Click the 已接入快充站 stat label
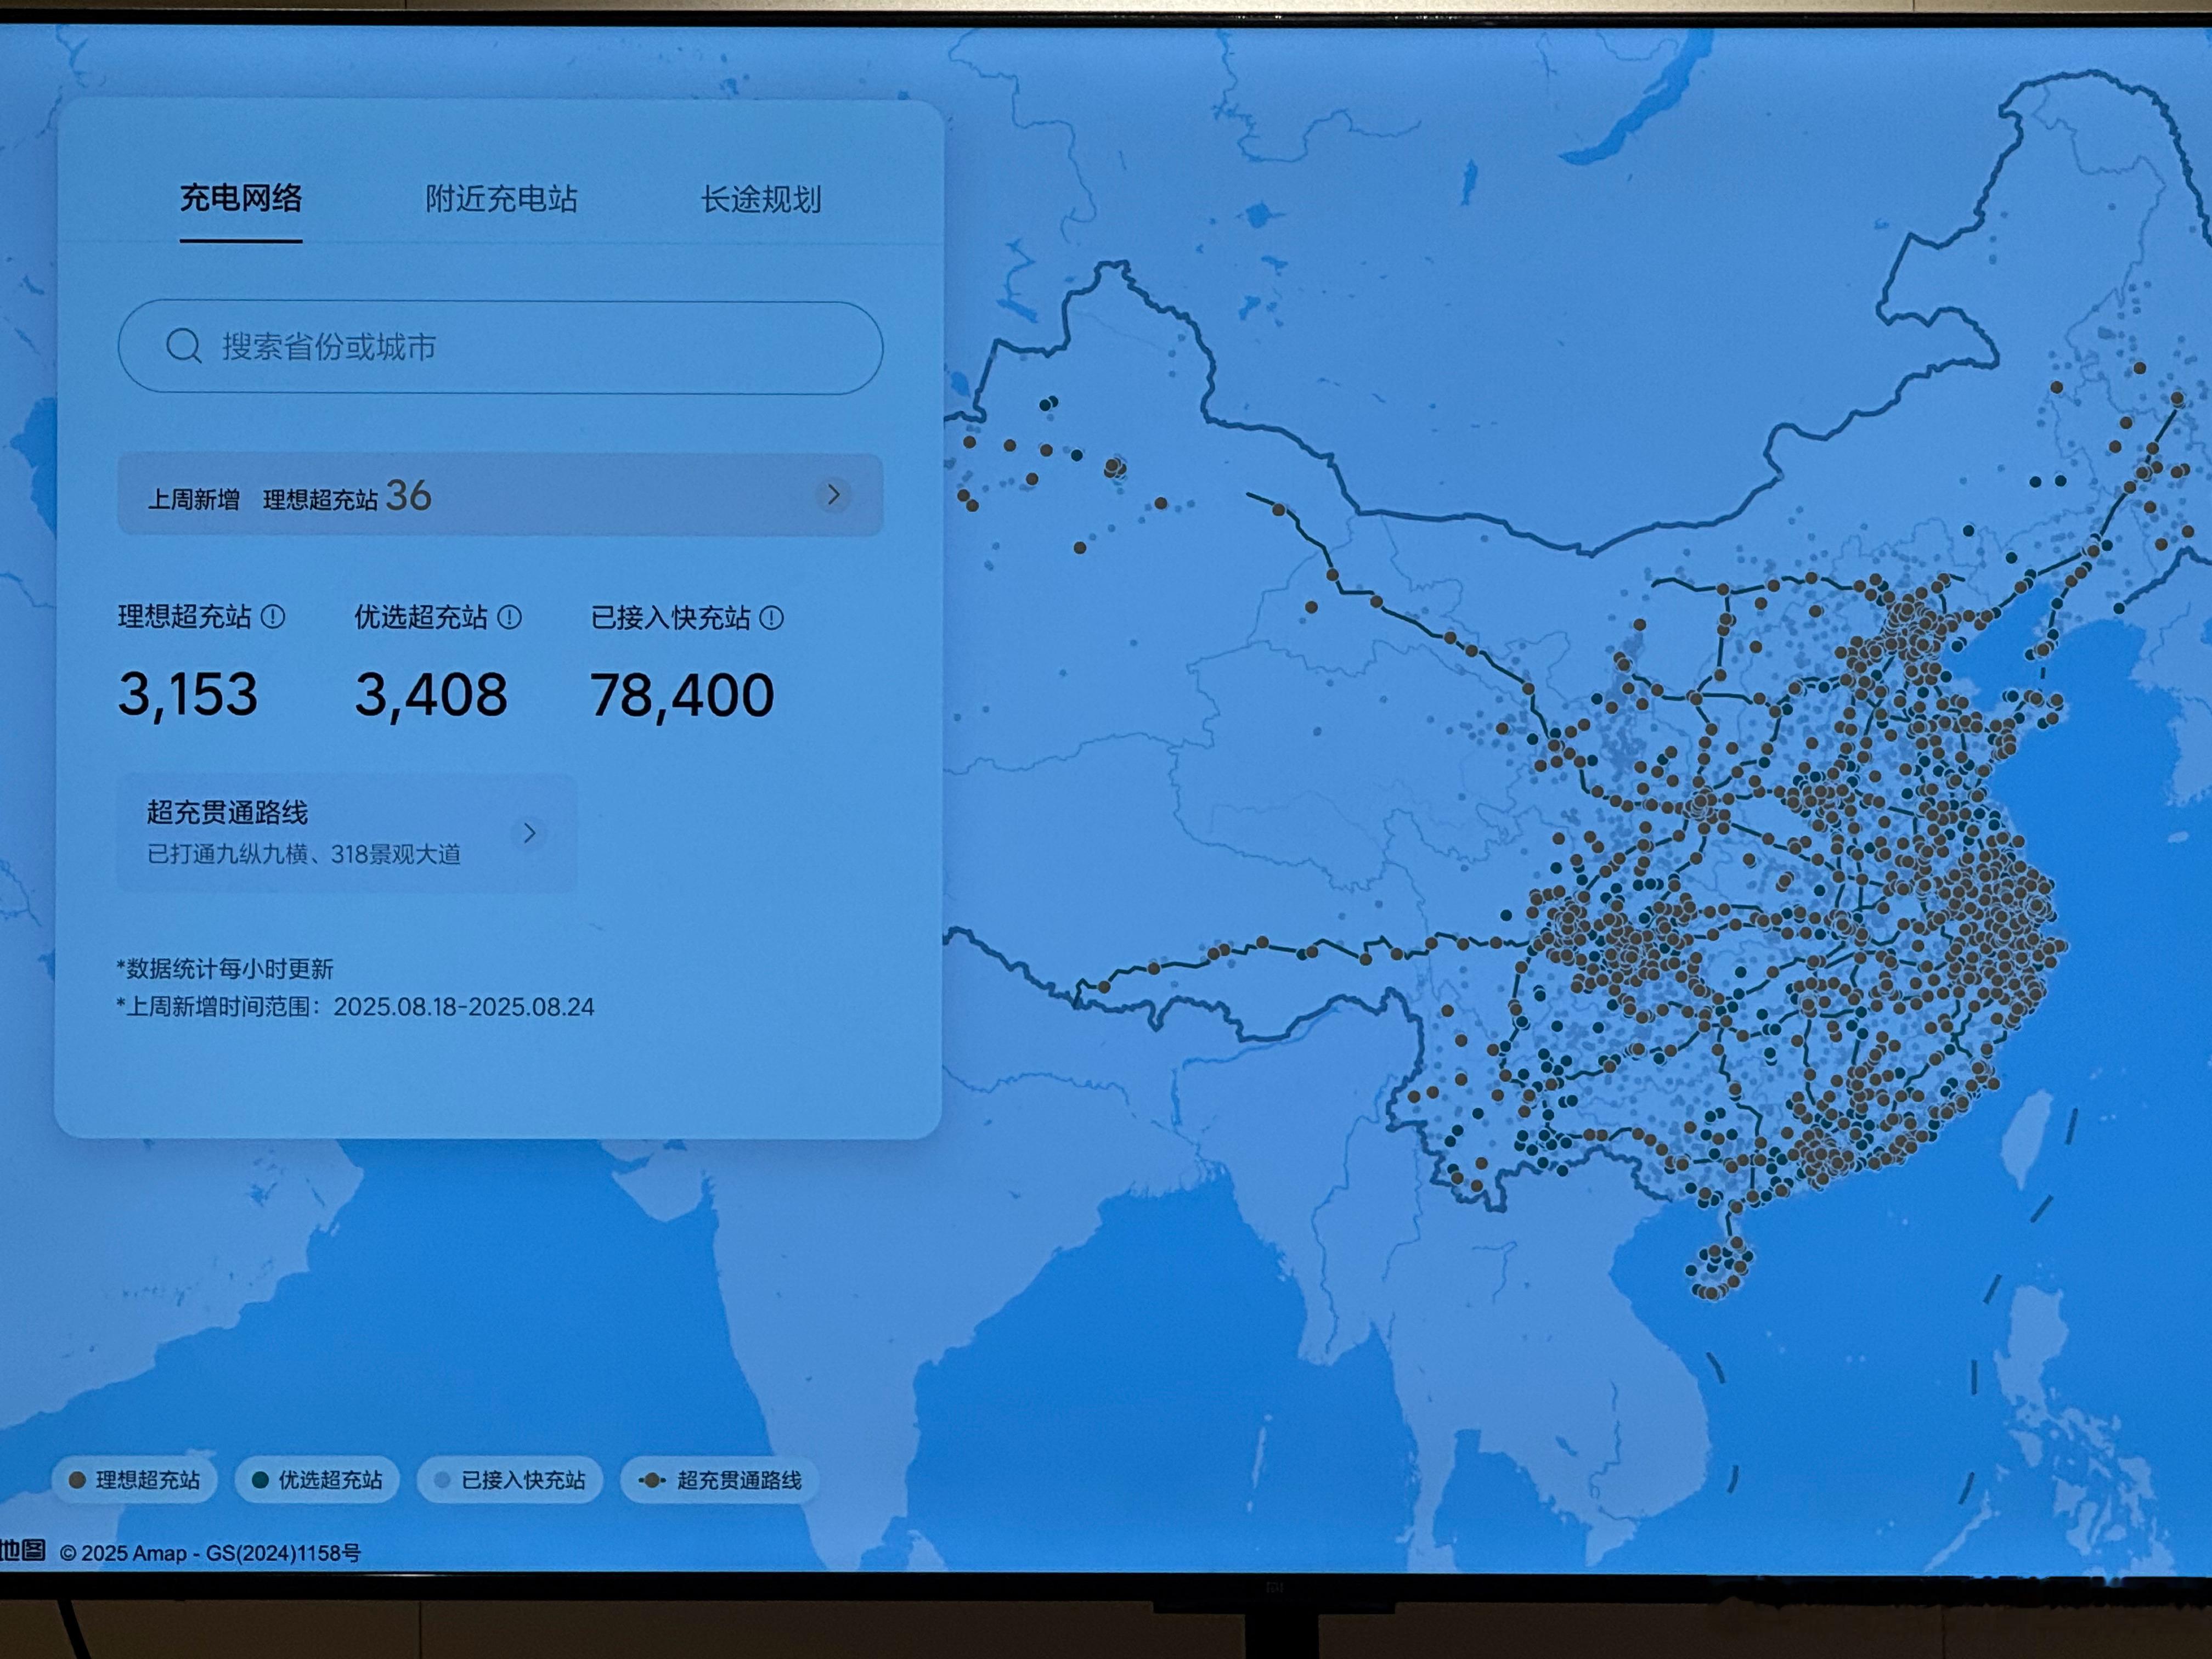Screen dimensions: 2212x1659 [x=671, y=618]
